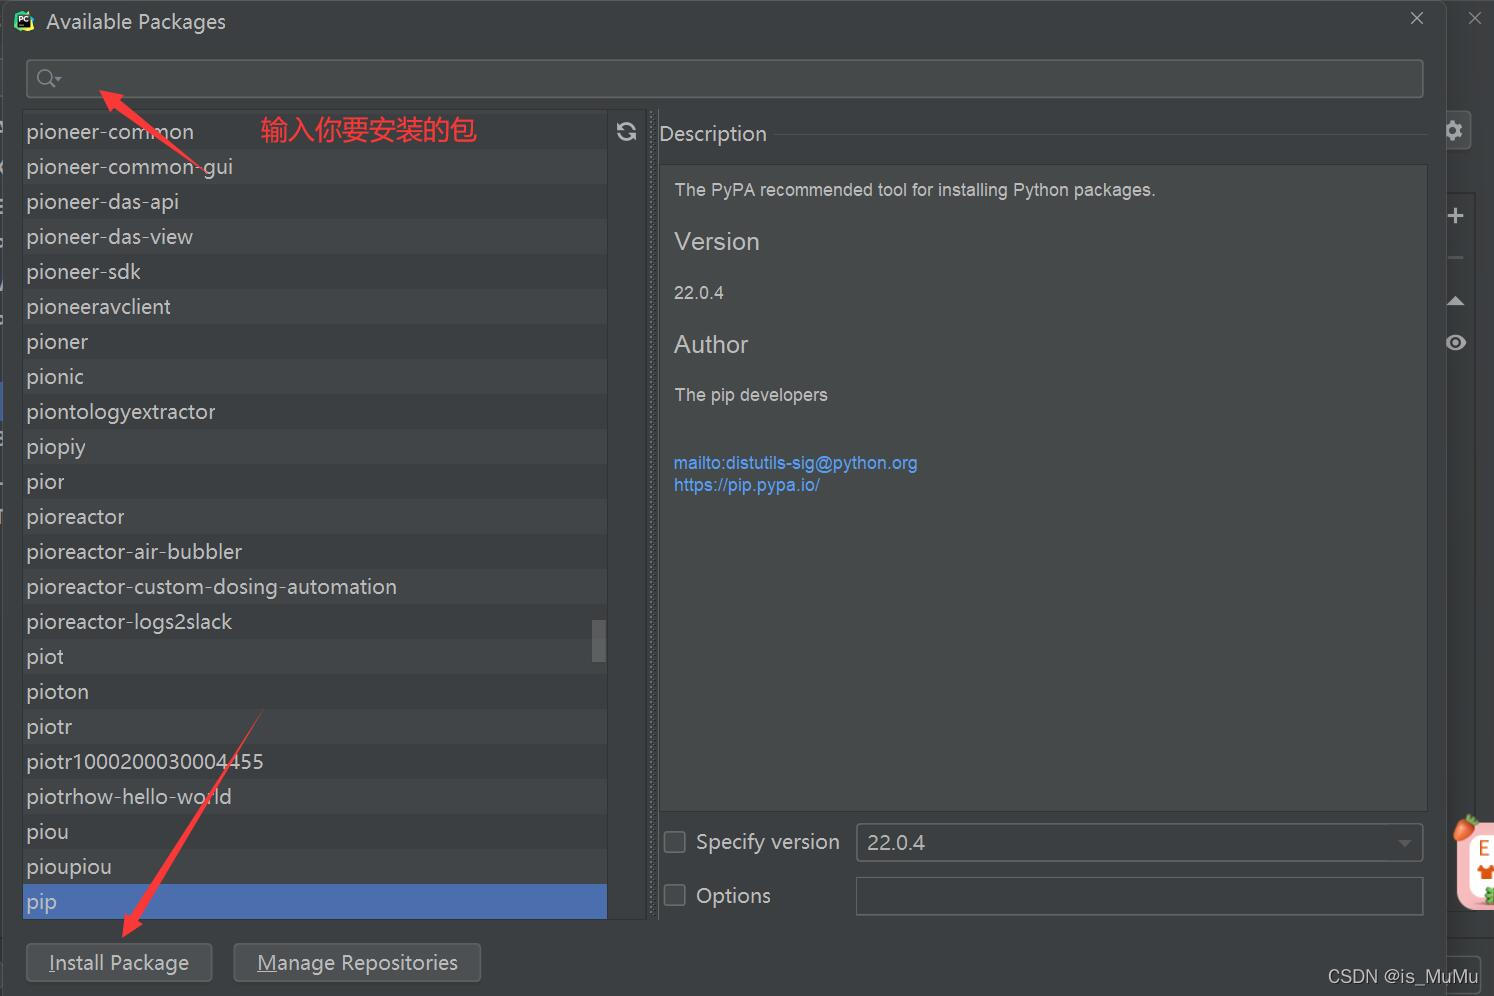
Task: Open the https://pip.pypa.io/ link
Action: click(x=746, y=485)
